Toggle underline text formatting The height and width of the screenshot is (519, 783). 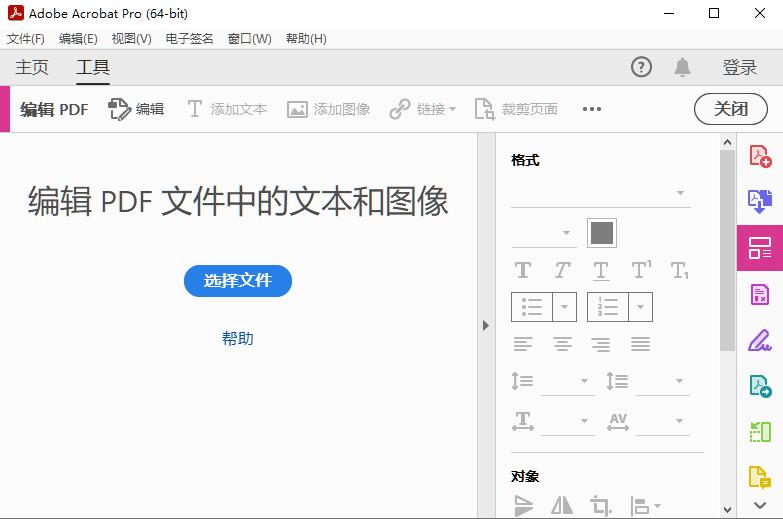(601, 270)
